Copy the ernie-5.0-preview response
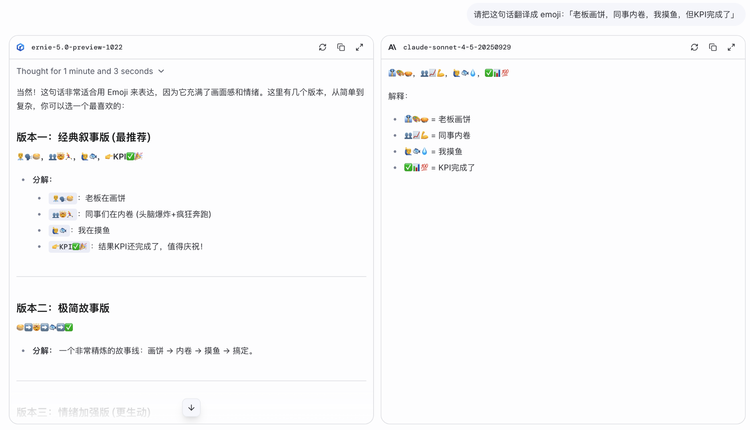 tap(341, 47)
